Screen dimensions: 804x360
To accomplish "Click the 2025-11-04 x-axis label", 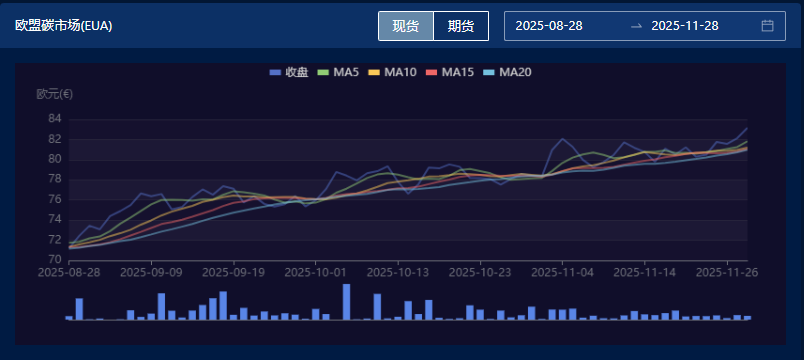I will [562, 272].
